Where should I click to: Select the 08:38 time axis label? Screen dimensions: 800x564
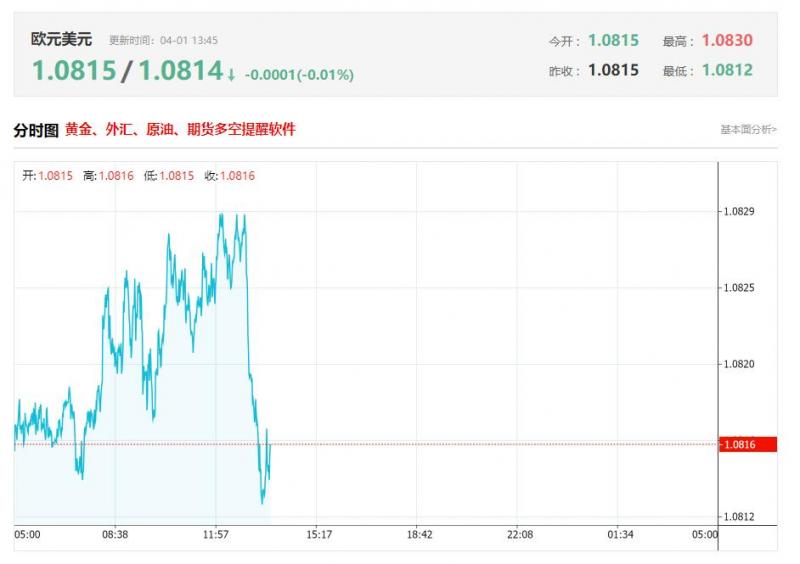115,535
